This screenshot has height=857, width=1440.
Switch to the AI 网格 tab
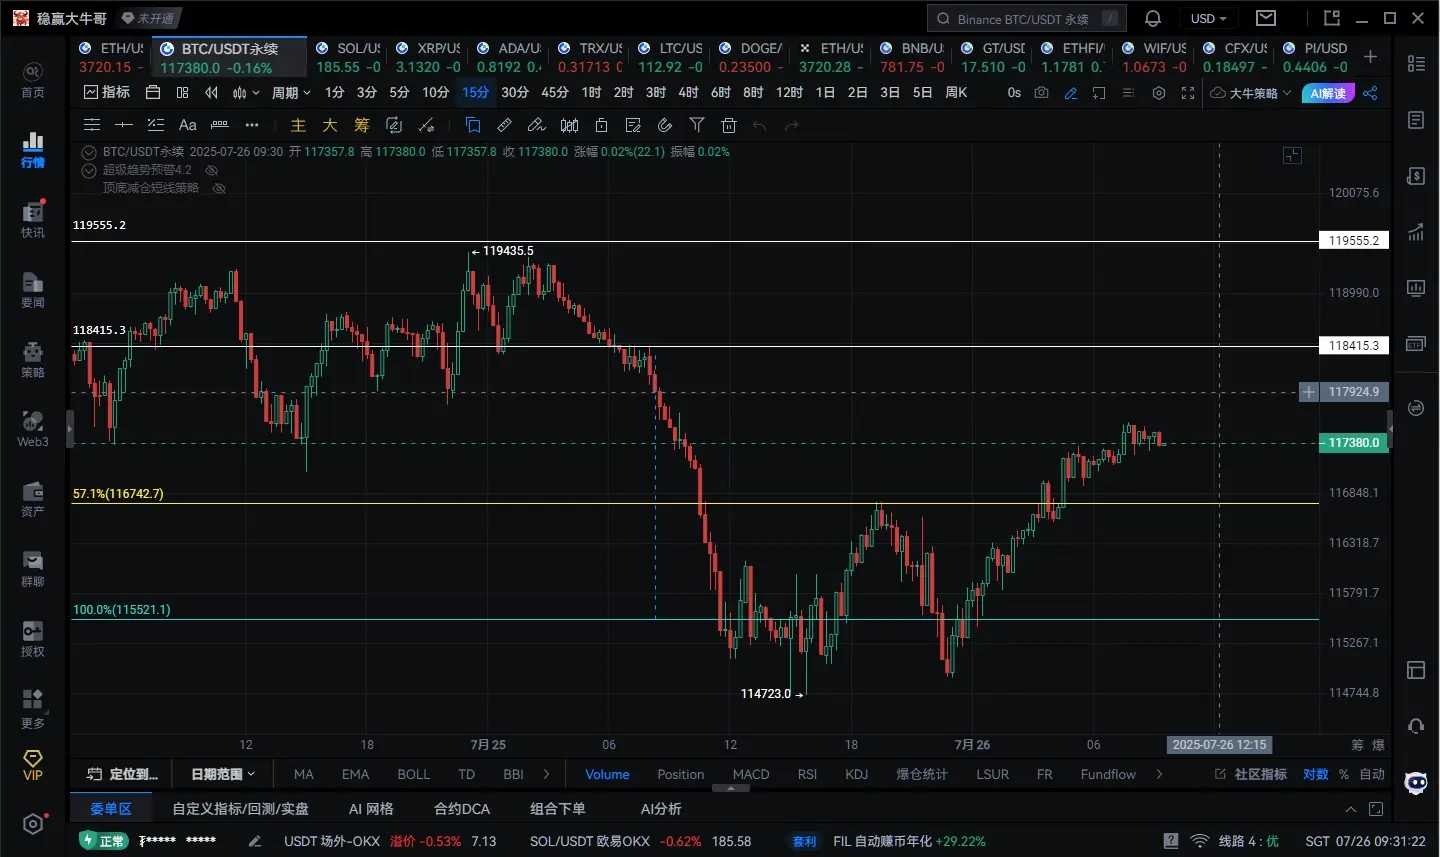coord(371,809)
